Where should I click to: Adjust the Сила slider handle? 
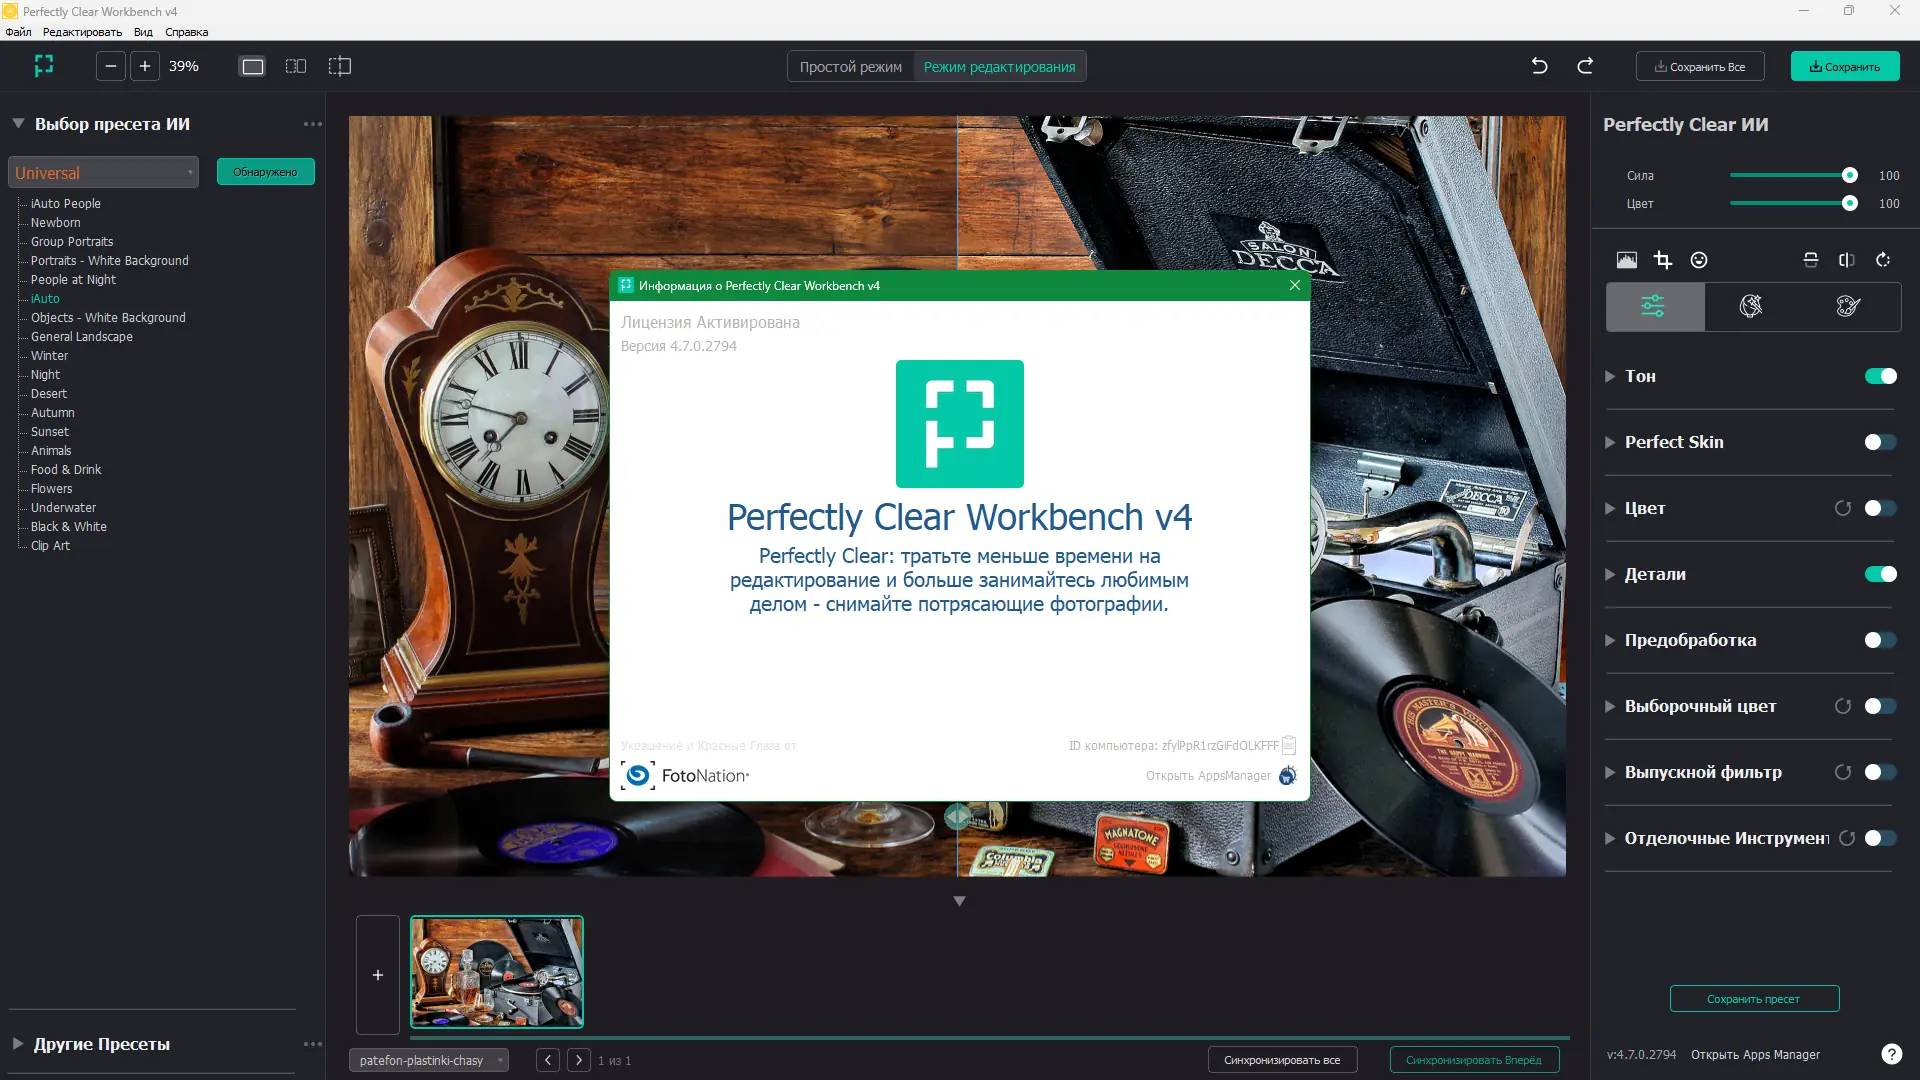[x=1850, y=175]
